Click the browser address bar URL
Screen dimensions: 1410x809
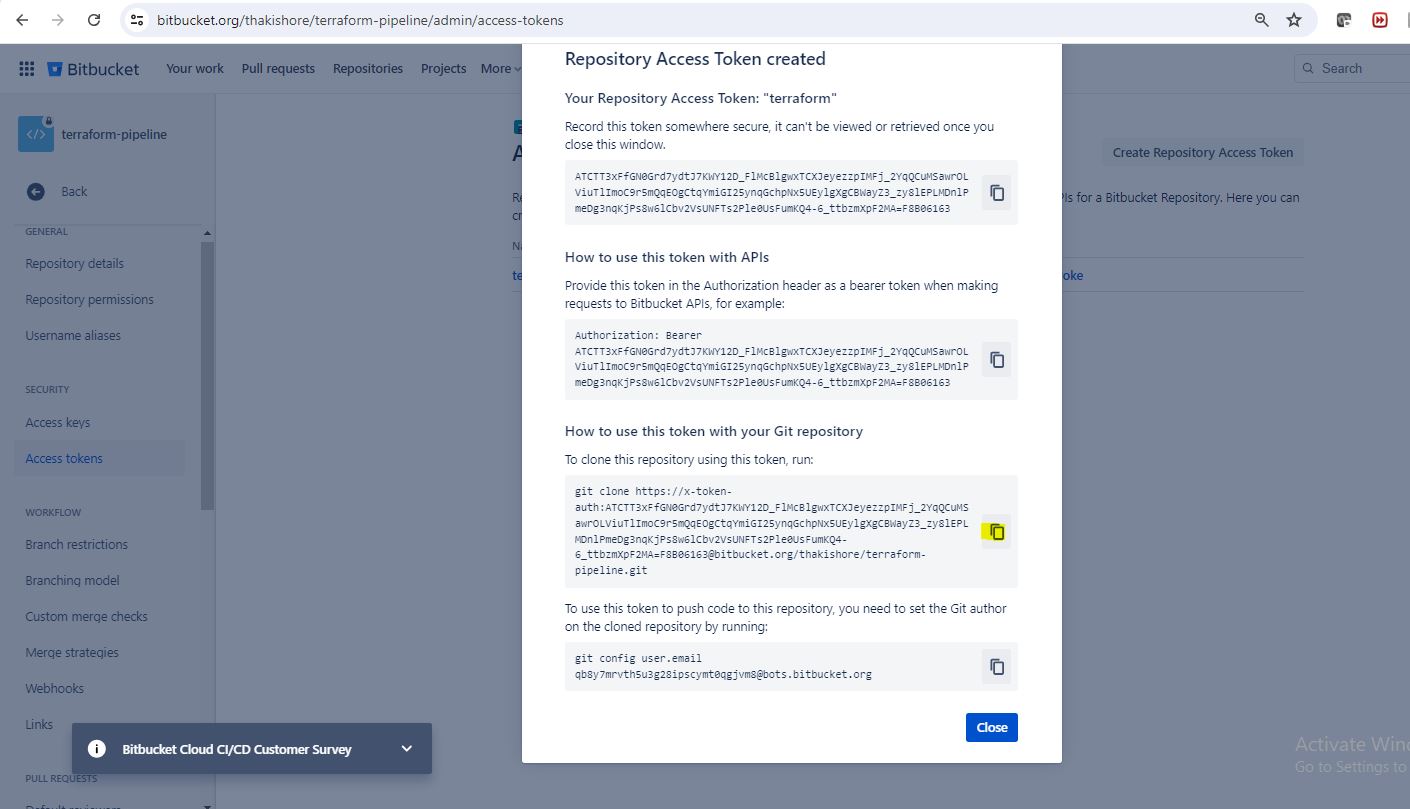click(x=360, y=20)
